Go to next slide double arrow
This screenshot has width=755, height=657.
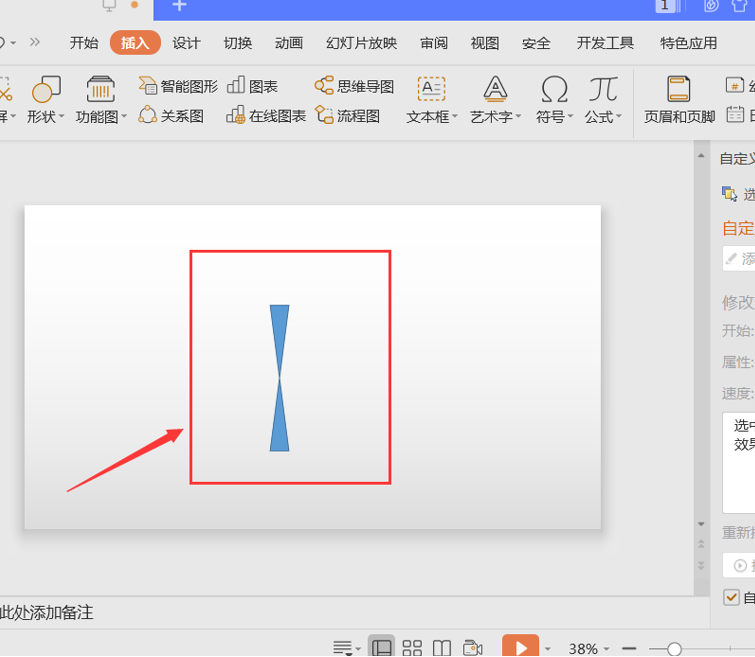[701, 565]
